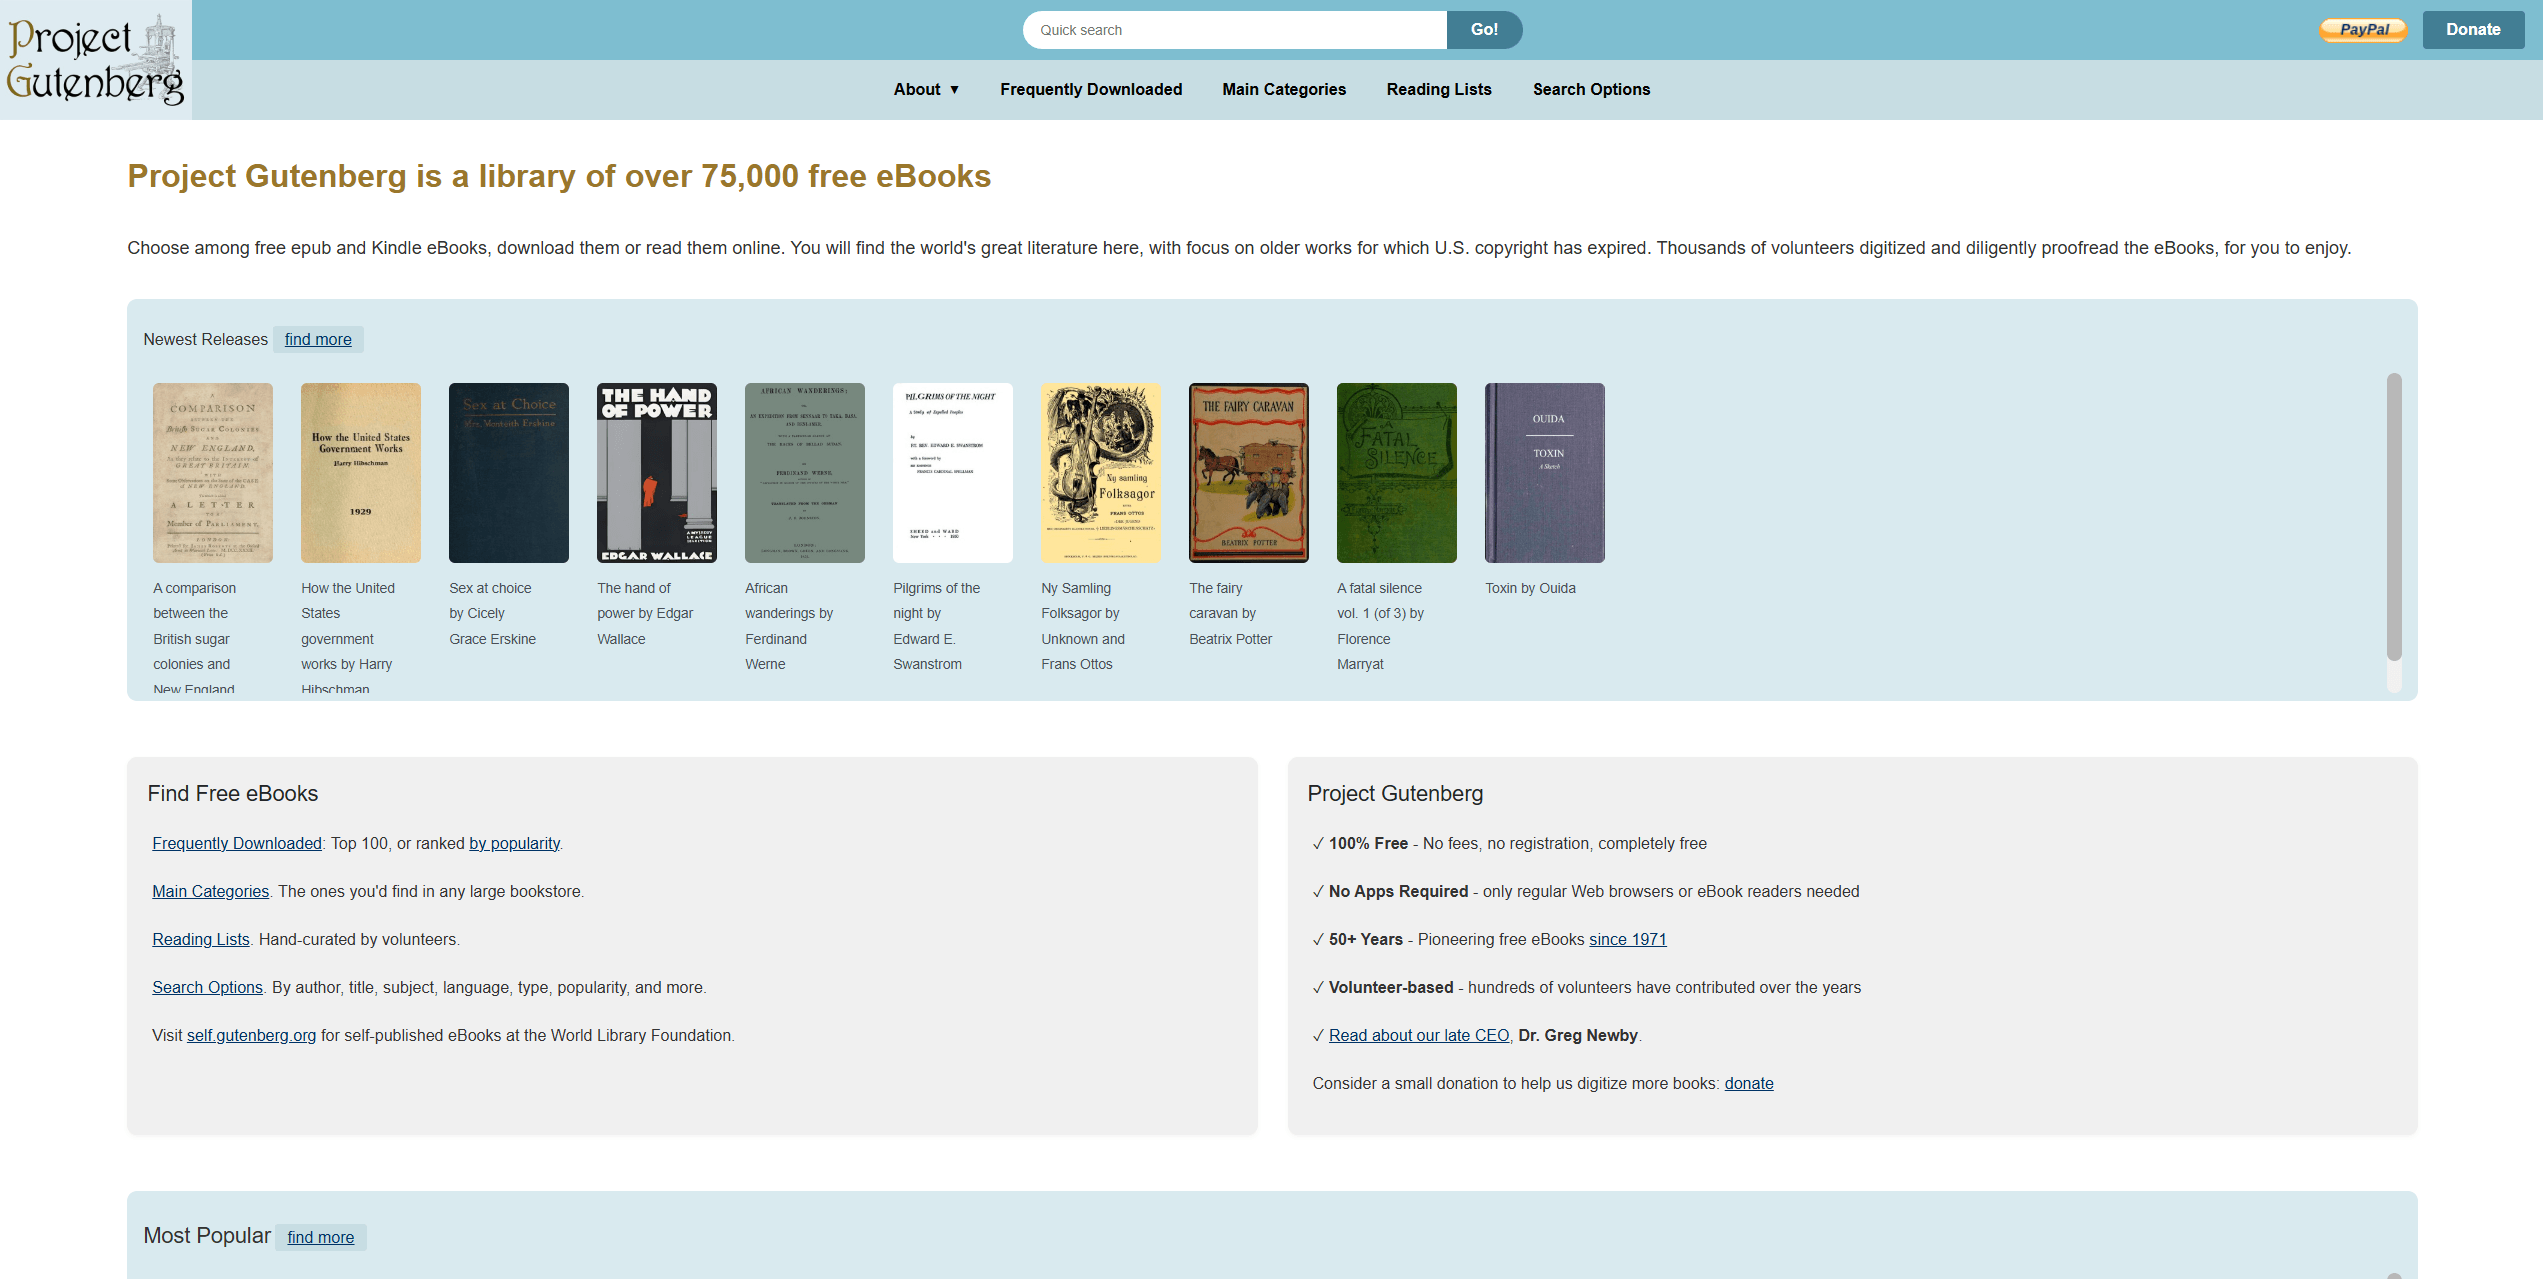Click find more next to Newest Releases

coord(317,339)
